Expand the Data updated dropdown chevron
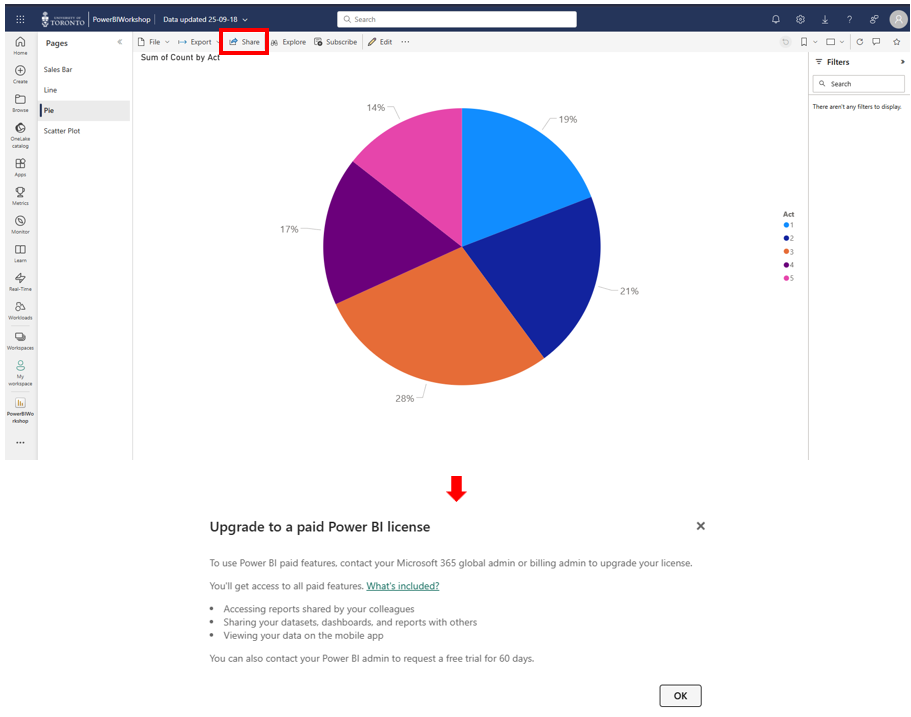This screenshot has height=717, width=911. click(245, 20)
